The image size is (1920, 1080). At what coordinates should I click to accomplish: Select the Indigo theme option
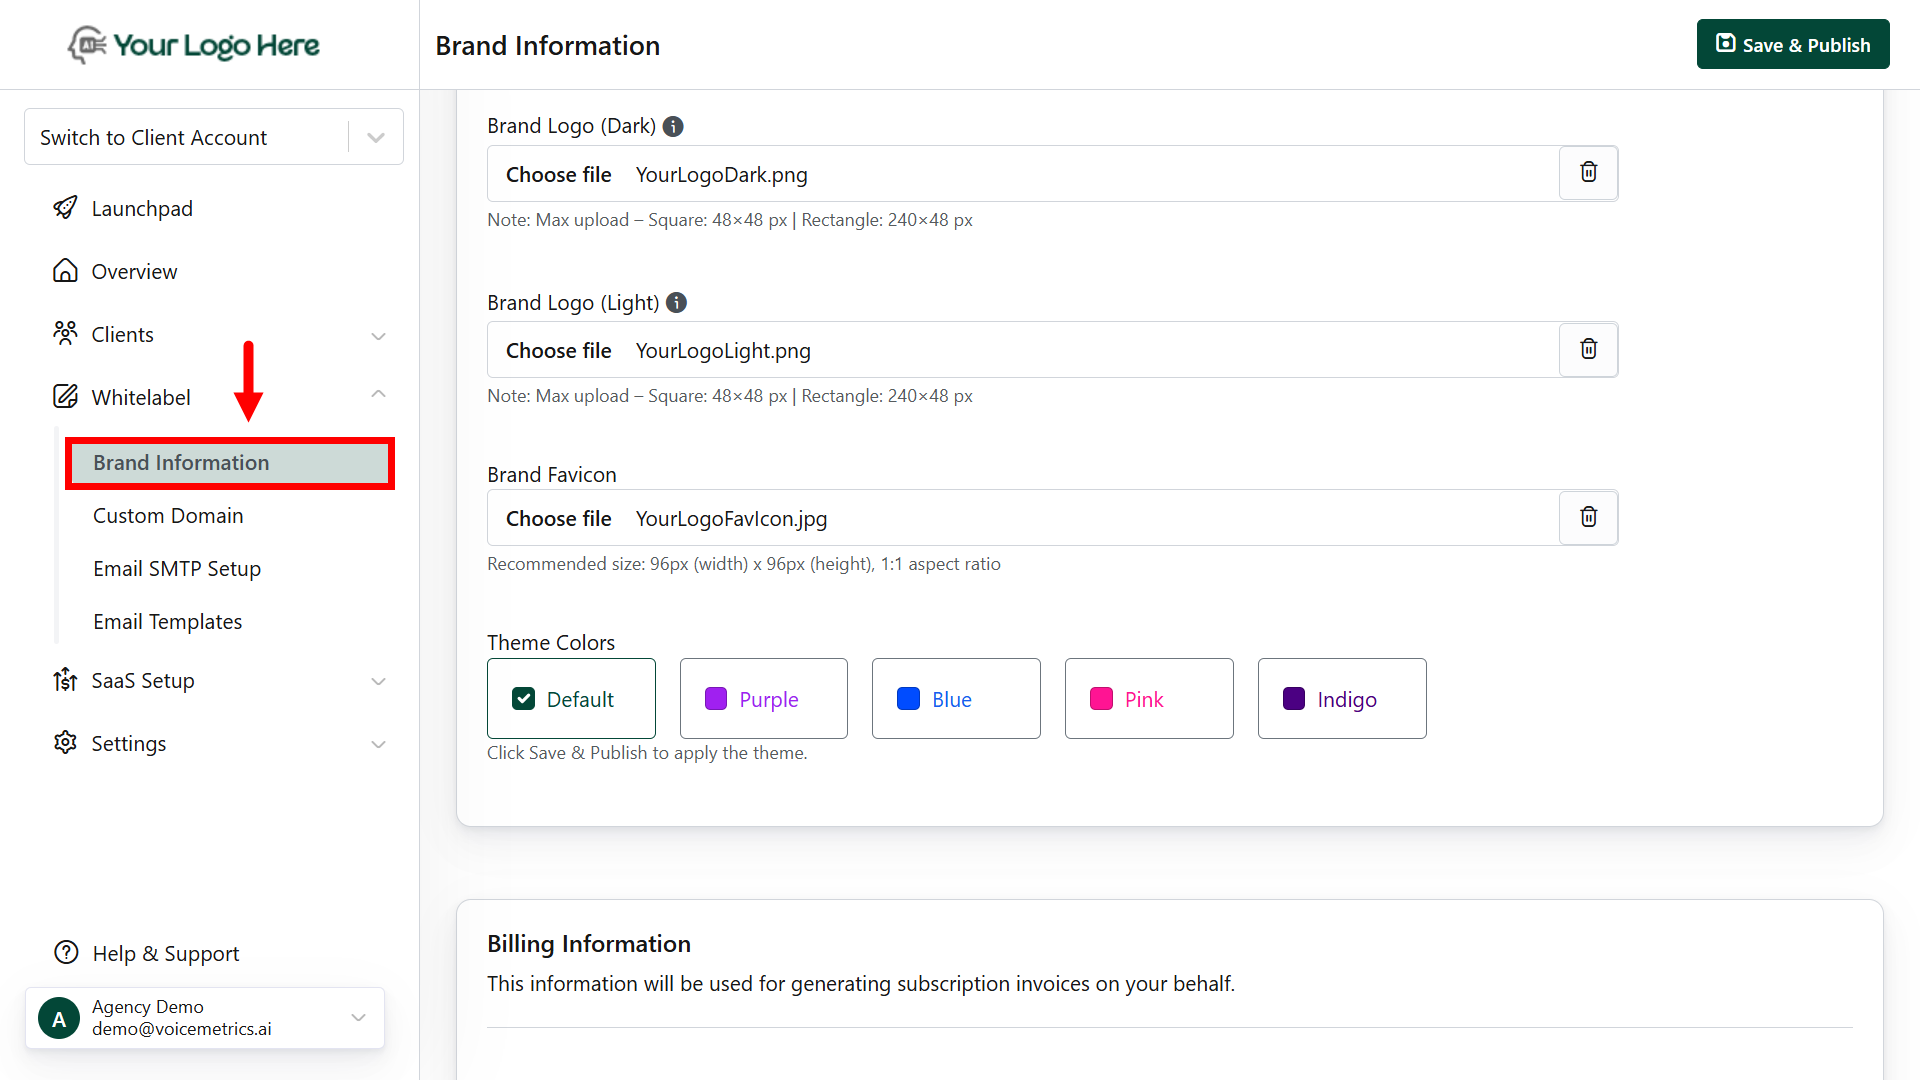coord(1341,699)
